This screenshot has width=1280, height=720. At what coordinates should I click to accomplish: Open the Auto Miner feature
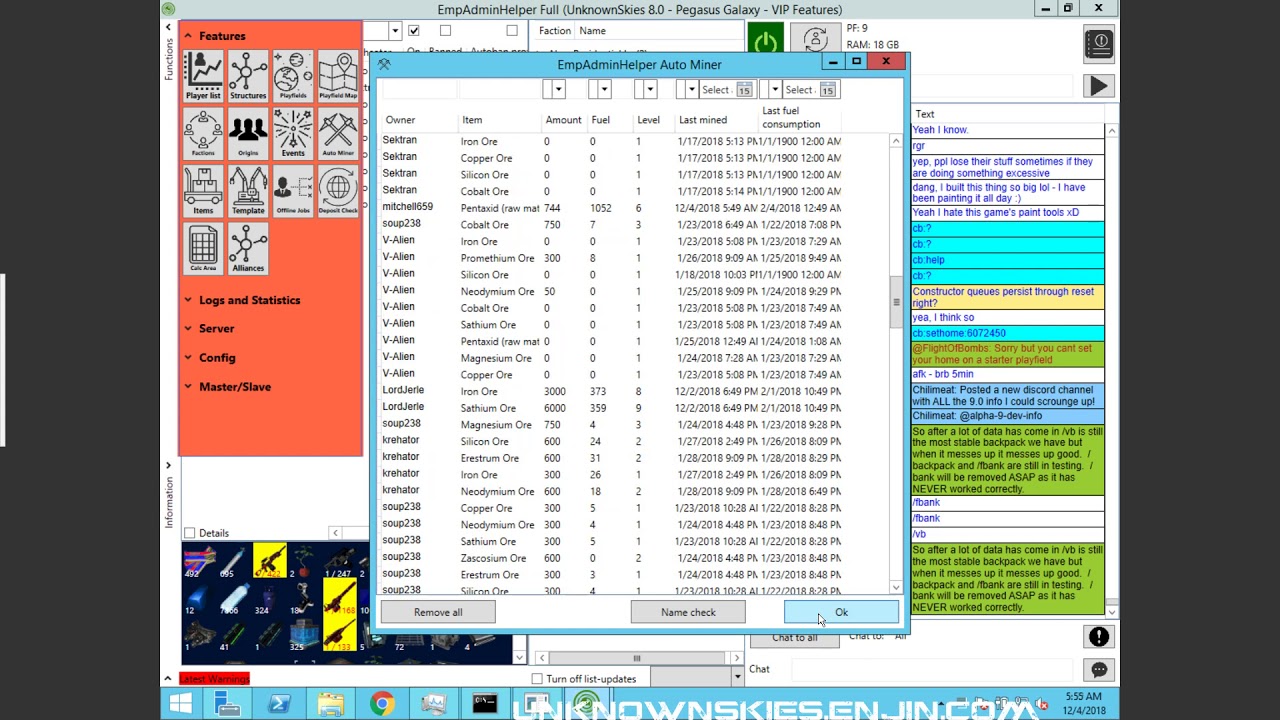[338, 134]
